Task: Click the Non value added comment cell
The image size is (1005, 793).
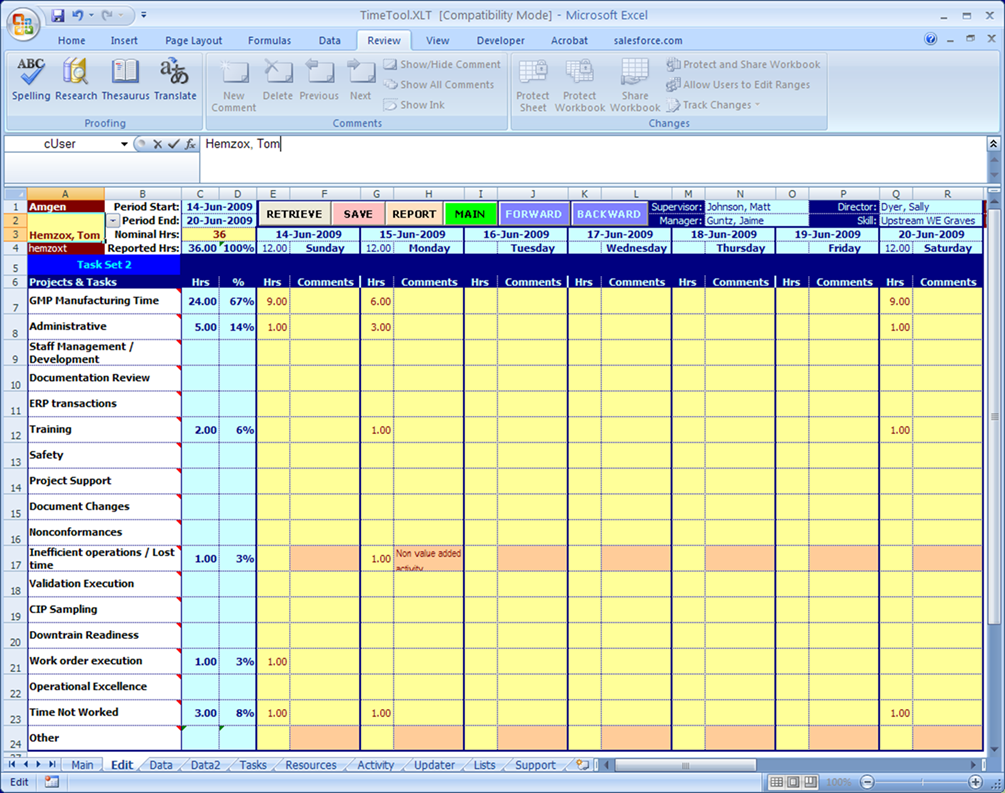Action: pos(428,558)
